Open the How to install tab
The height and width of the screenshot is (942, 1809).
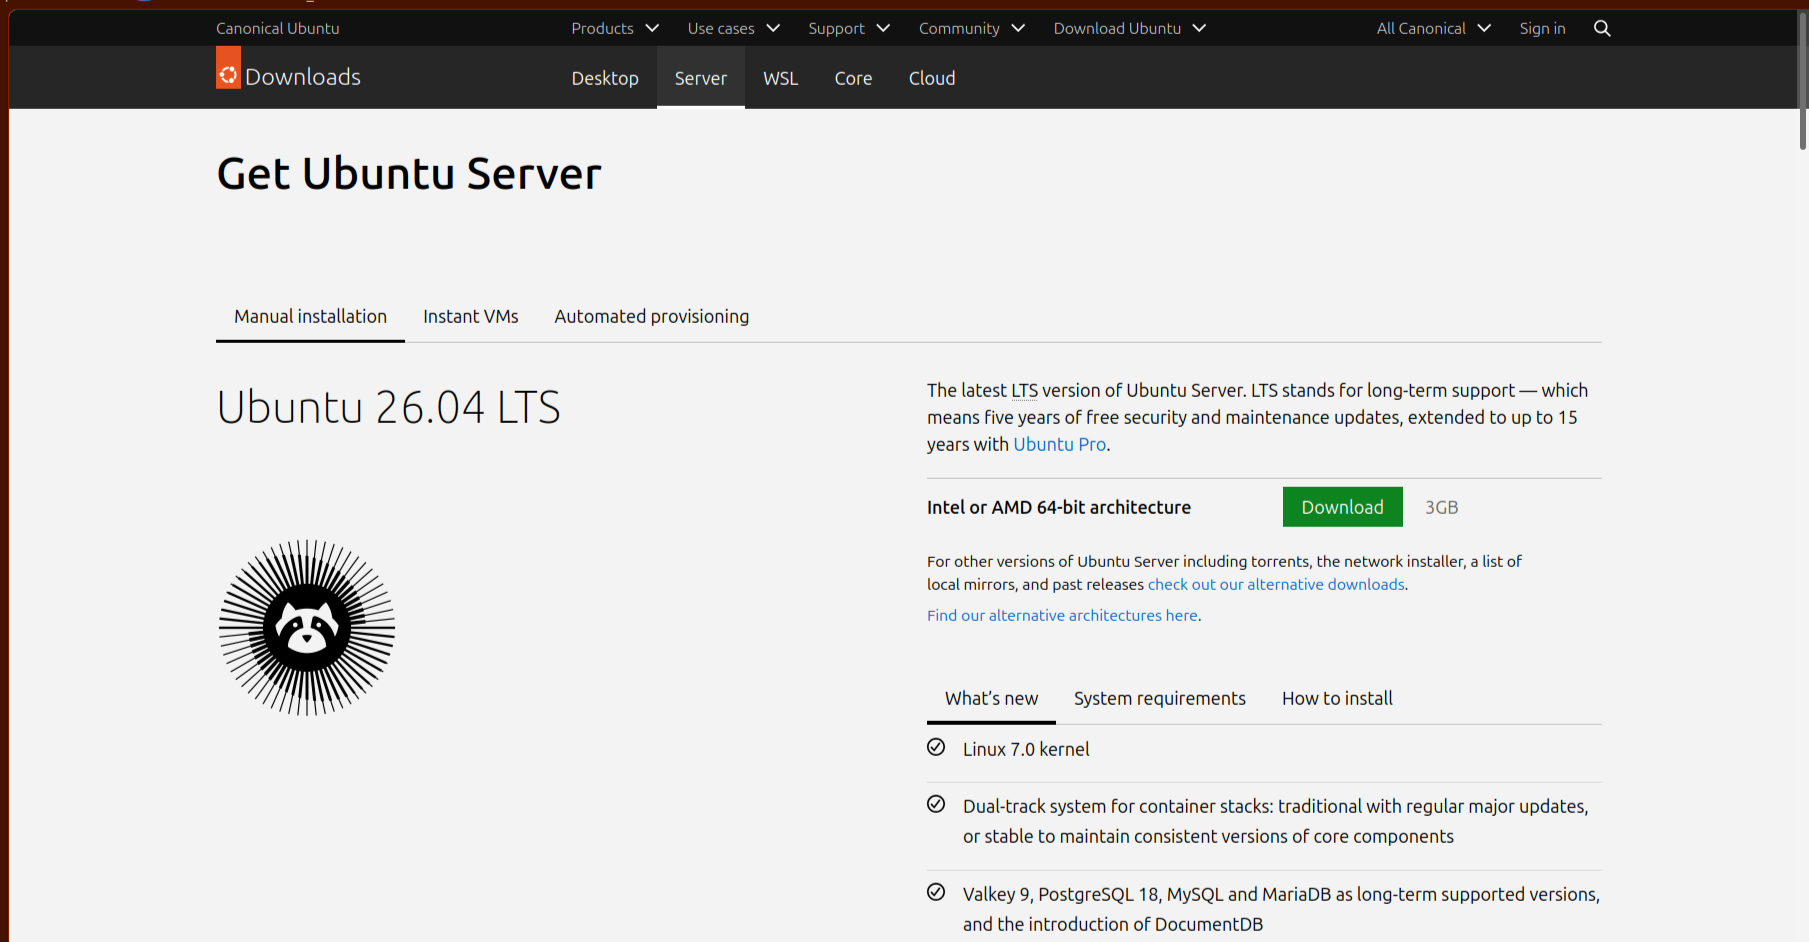(x=1337, y=698)
